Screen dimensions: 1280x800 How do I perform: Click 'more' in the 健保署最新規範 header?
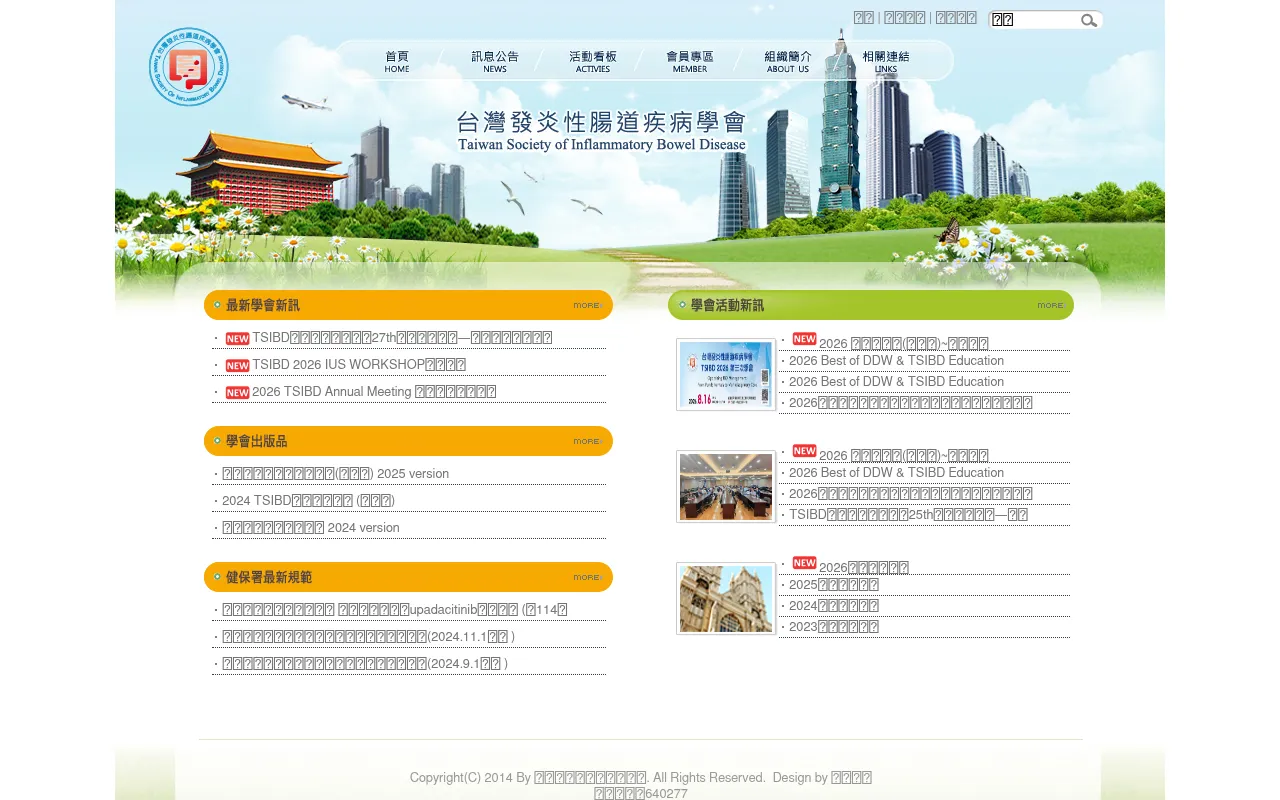(587, 577)
